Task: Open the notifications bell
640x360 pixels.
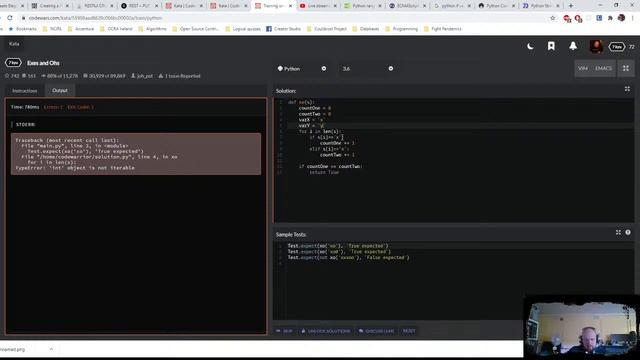Action: tap(573, 46)
